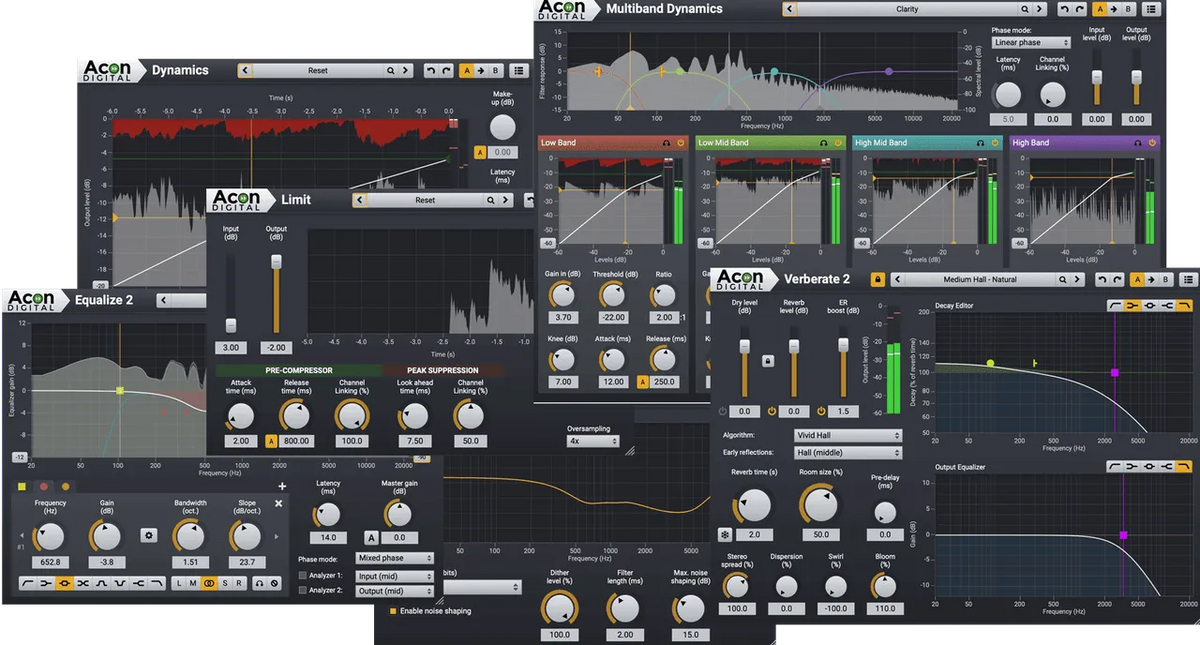Switch to the B preset slot in Dynamics
1200x645 pixels.
[495, 71]
